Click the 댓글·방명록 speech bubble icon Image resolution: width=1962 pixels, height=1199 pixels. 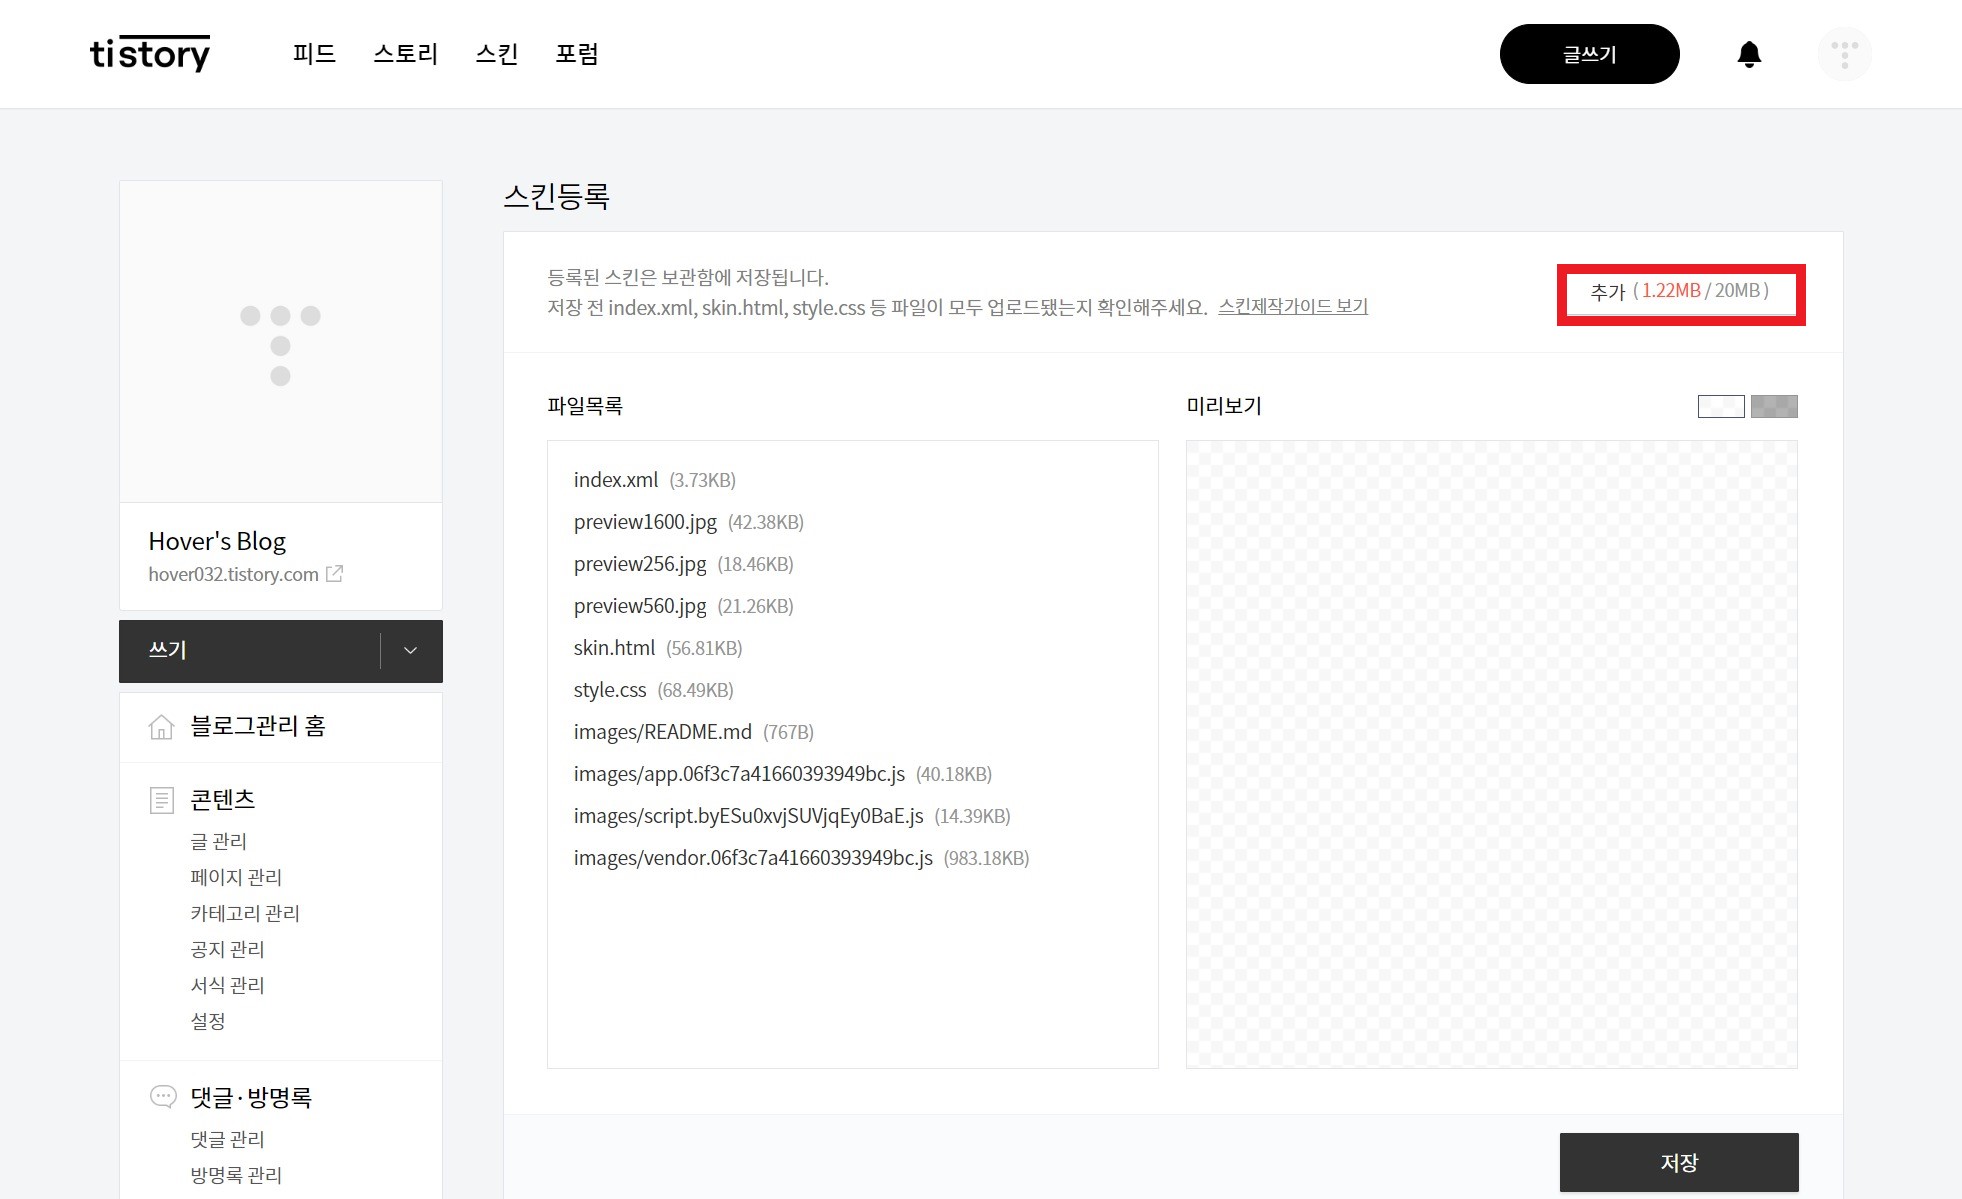[x=162, y=1097]
